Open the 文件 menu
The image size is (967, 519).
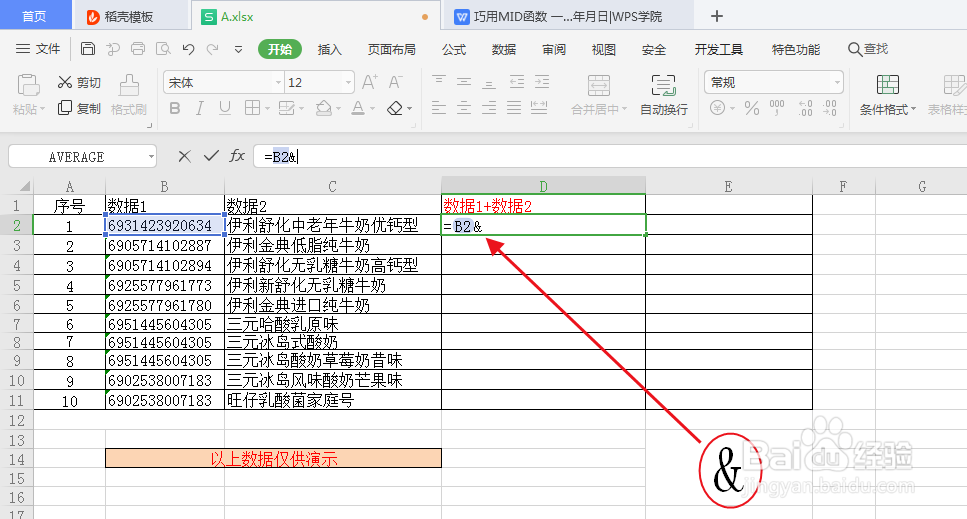pyautogui.click(x=38, y=49)
